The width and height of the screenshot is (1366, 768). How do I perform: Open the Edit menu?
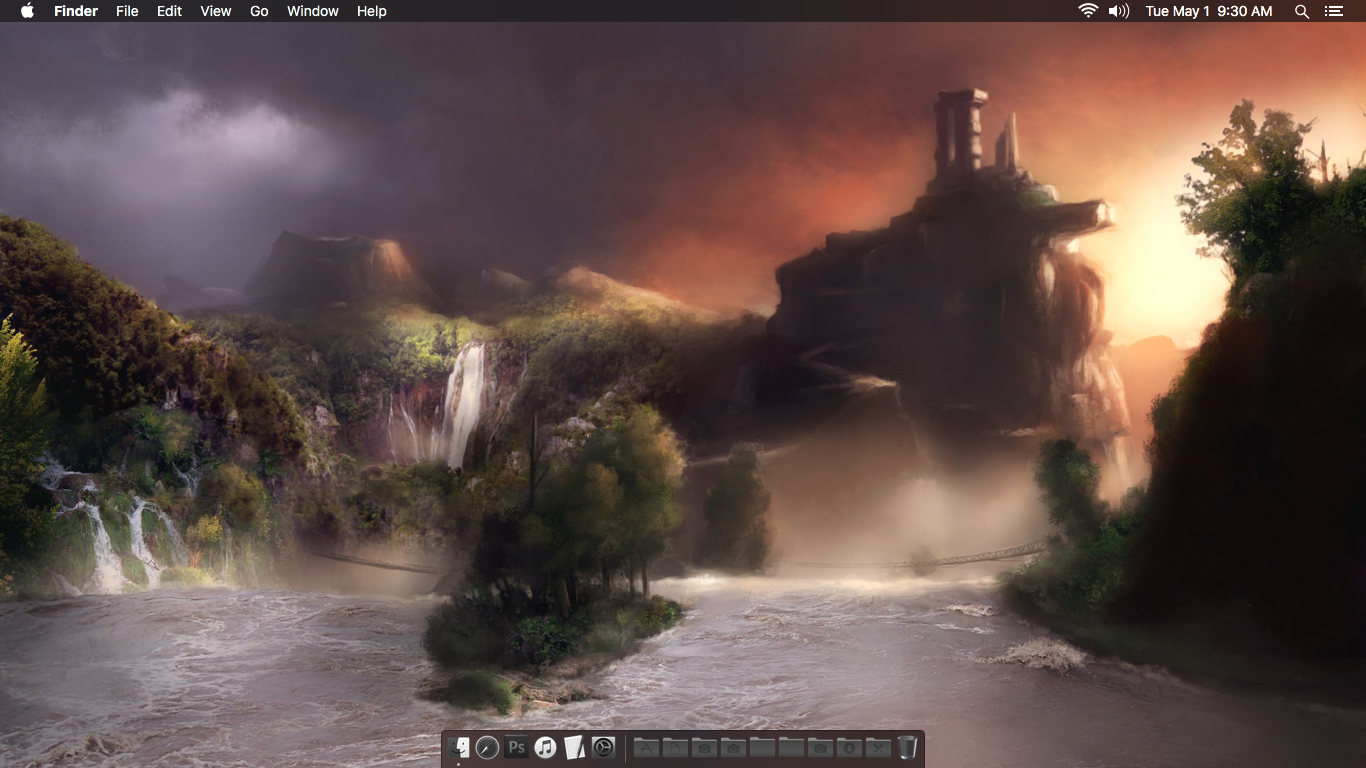[x=169, y=11]
